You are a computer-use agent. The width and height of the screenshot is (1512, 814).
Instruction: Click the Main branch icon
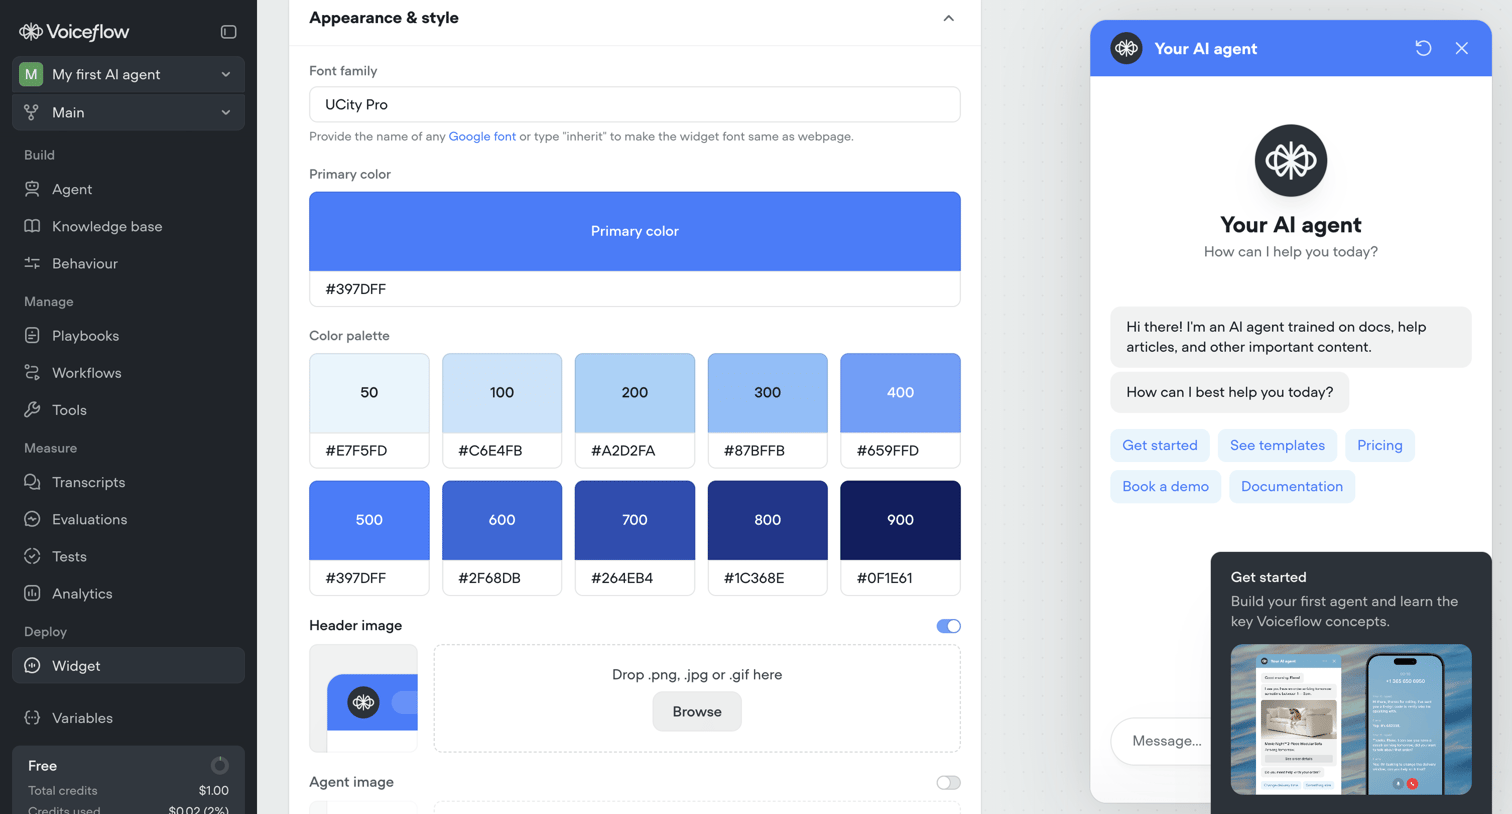tap(31, 112)
